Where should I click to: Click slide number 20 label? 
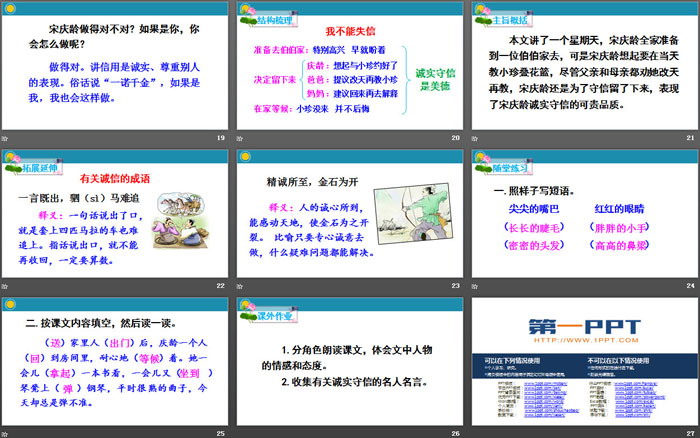coord(455,138)
